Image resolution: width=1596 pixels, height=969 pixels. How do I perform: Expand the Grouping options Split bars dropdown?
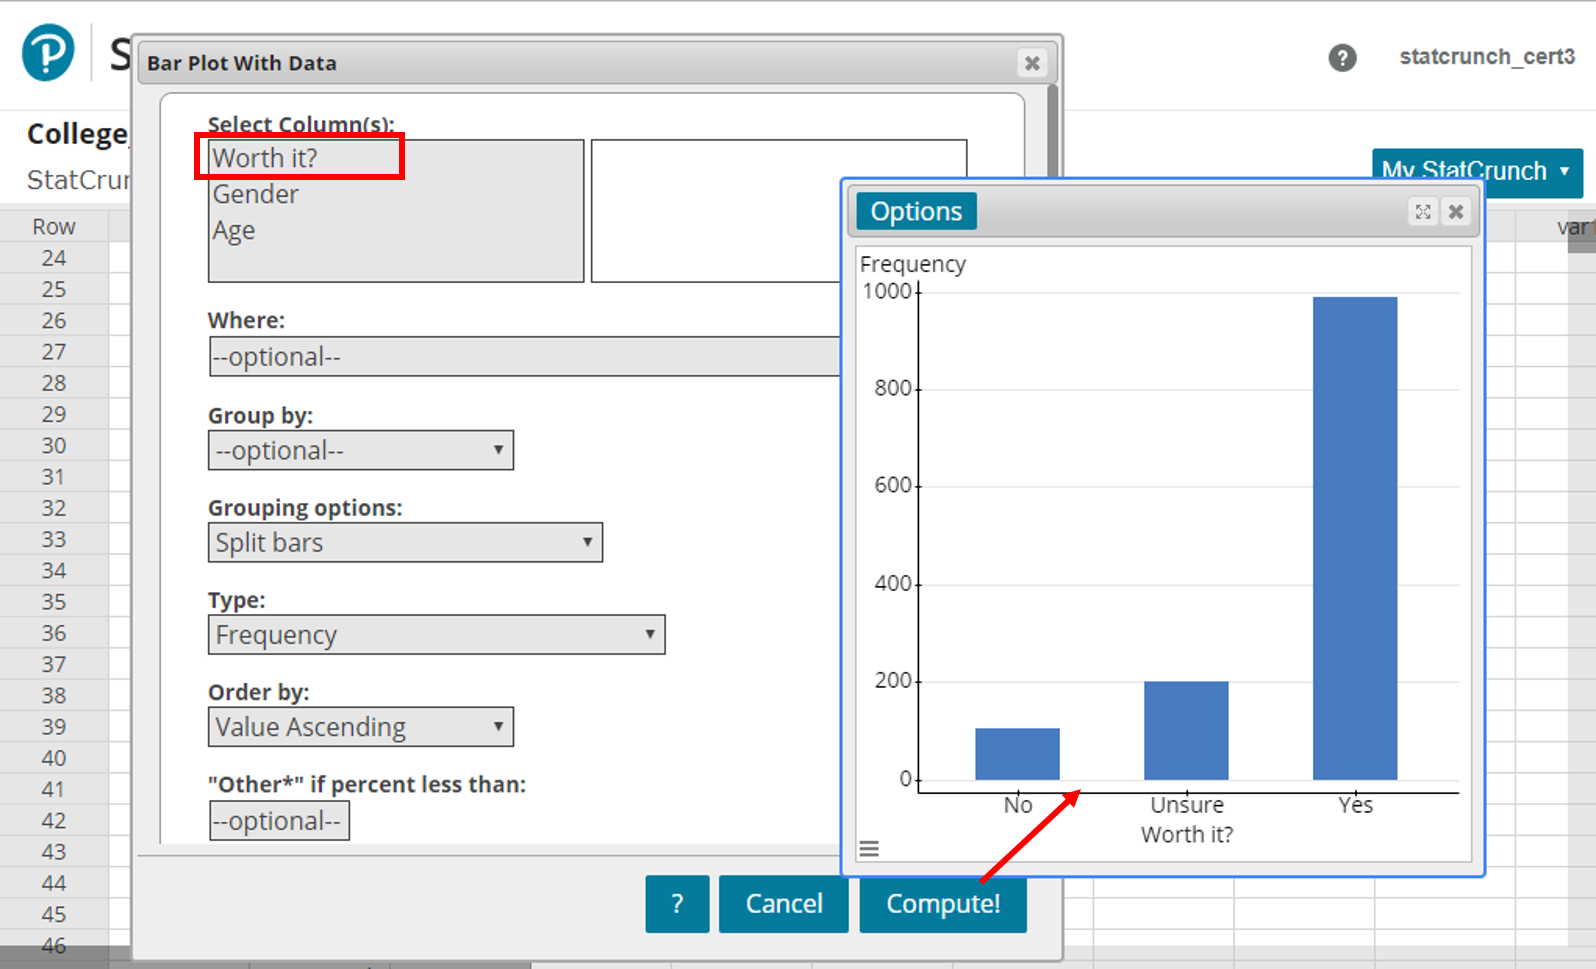[405, 543]
